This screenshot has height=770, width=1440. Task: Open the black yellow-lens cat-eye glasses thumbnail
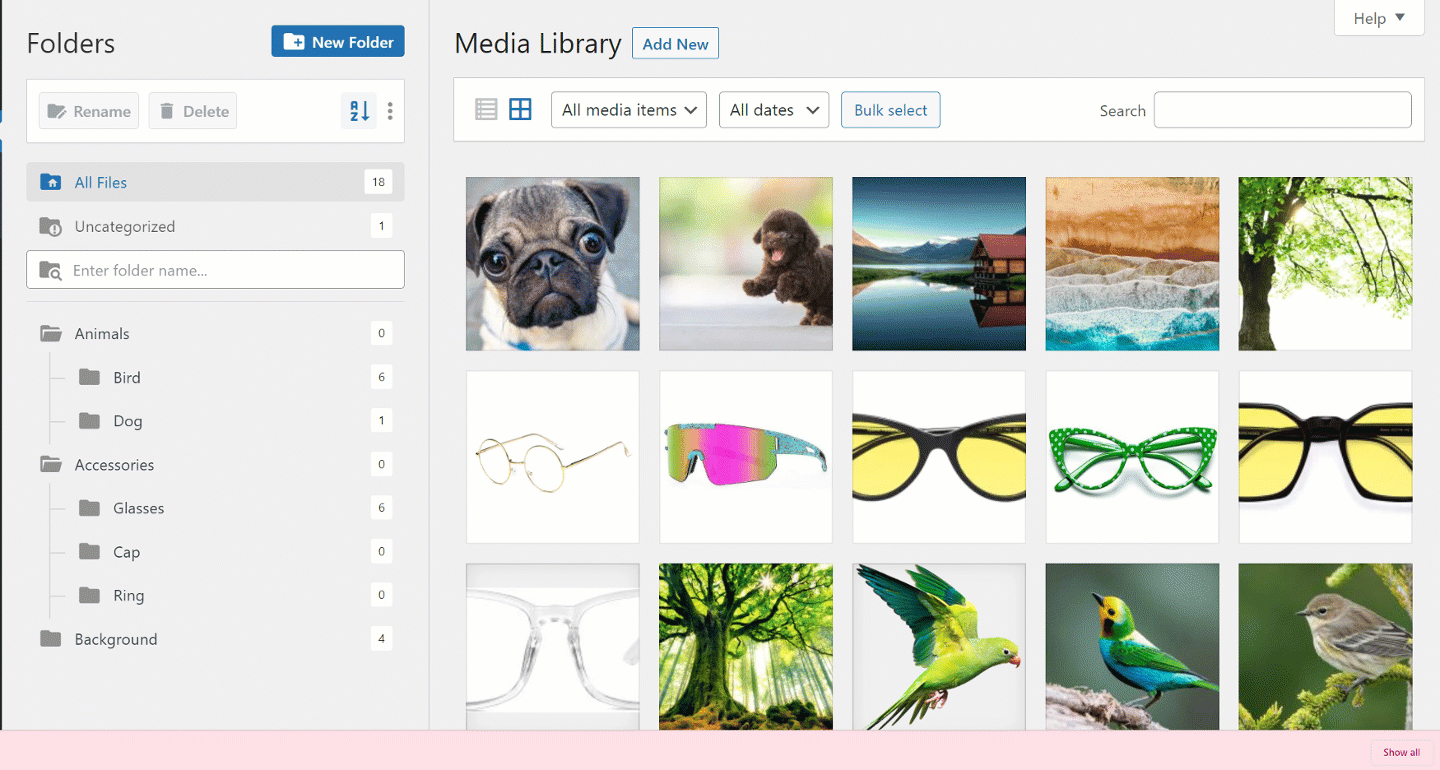(939, 457)
